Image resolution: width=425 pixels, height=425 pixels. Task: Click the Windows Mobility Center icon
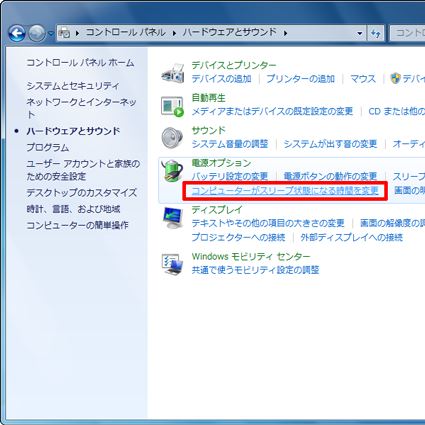pyautogui.click(x=172, y=264)
